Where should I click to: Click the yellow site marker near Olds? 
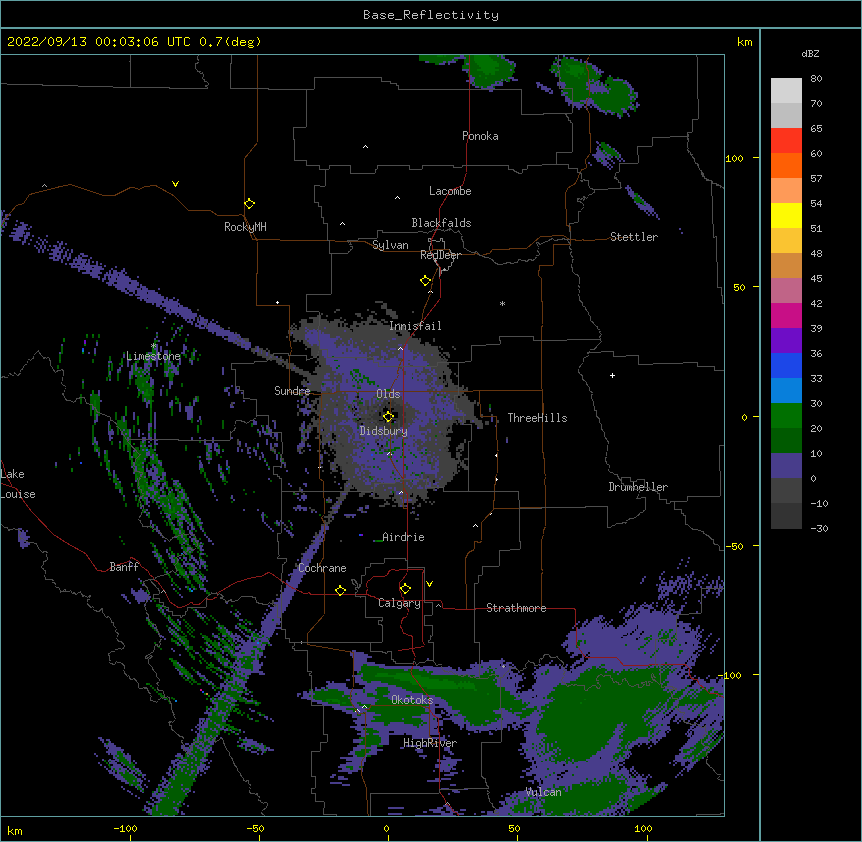click(x=388, y=416)
